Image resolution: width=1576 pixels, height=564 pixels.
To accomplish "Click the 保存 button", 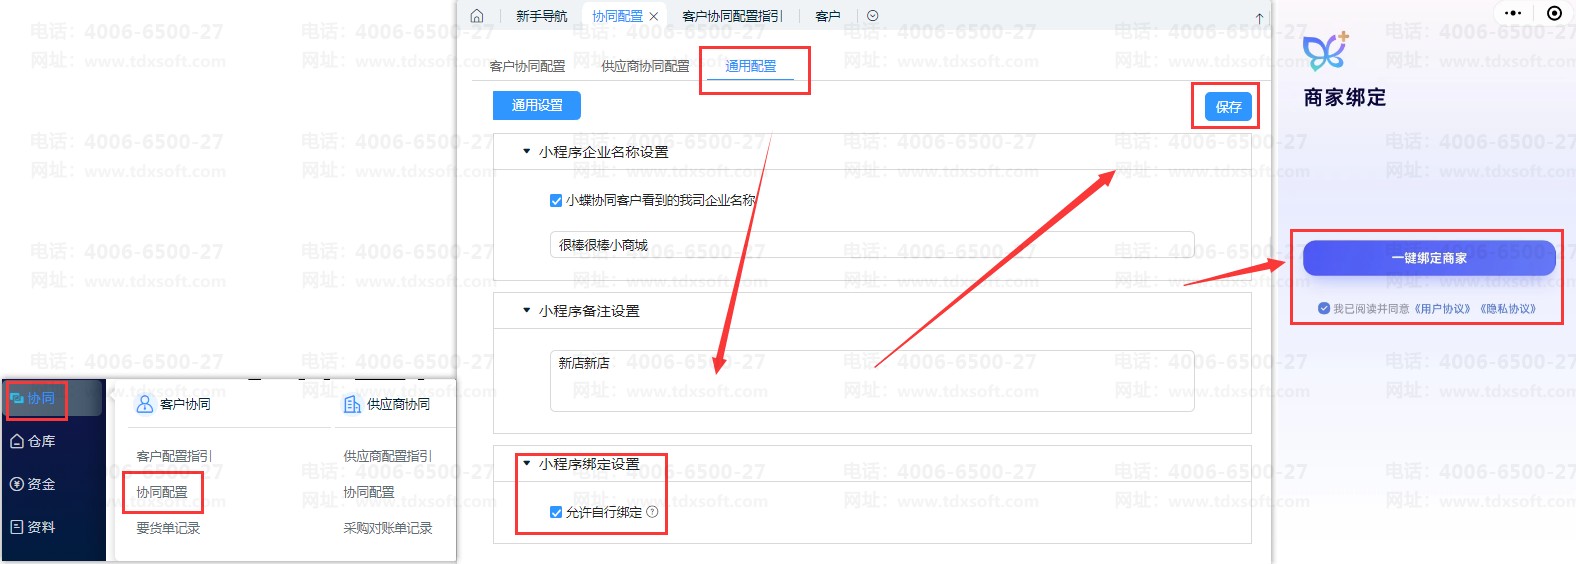I will click(x=1229, y=107).
